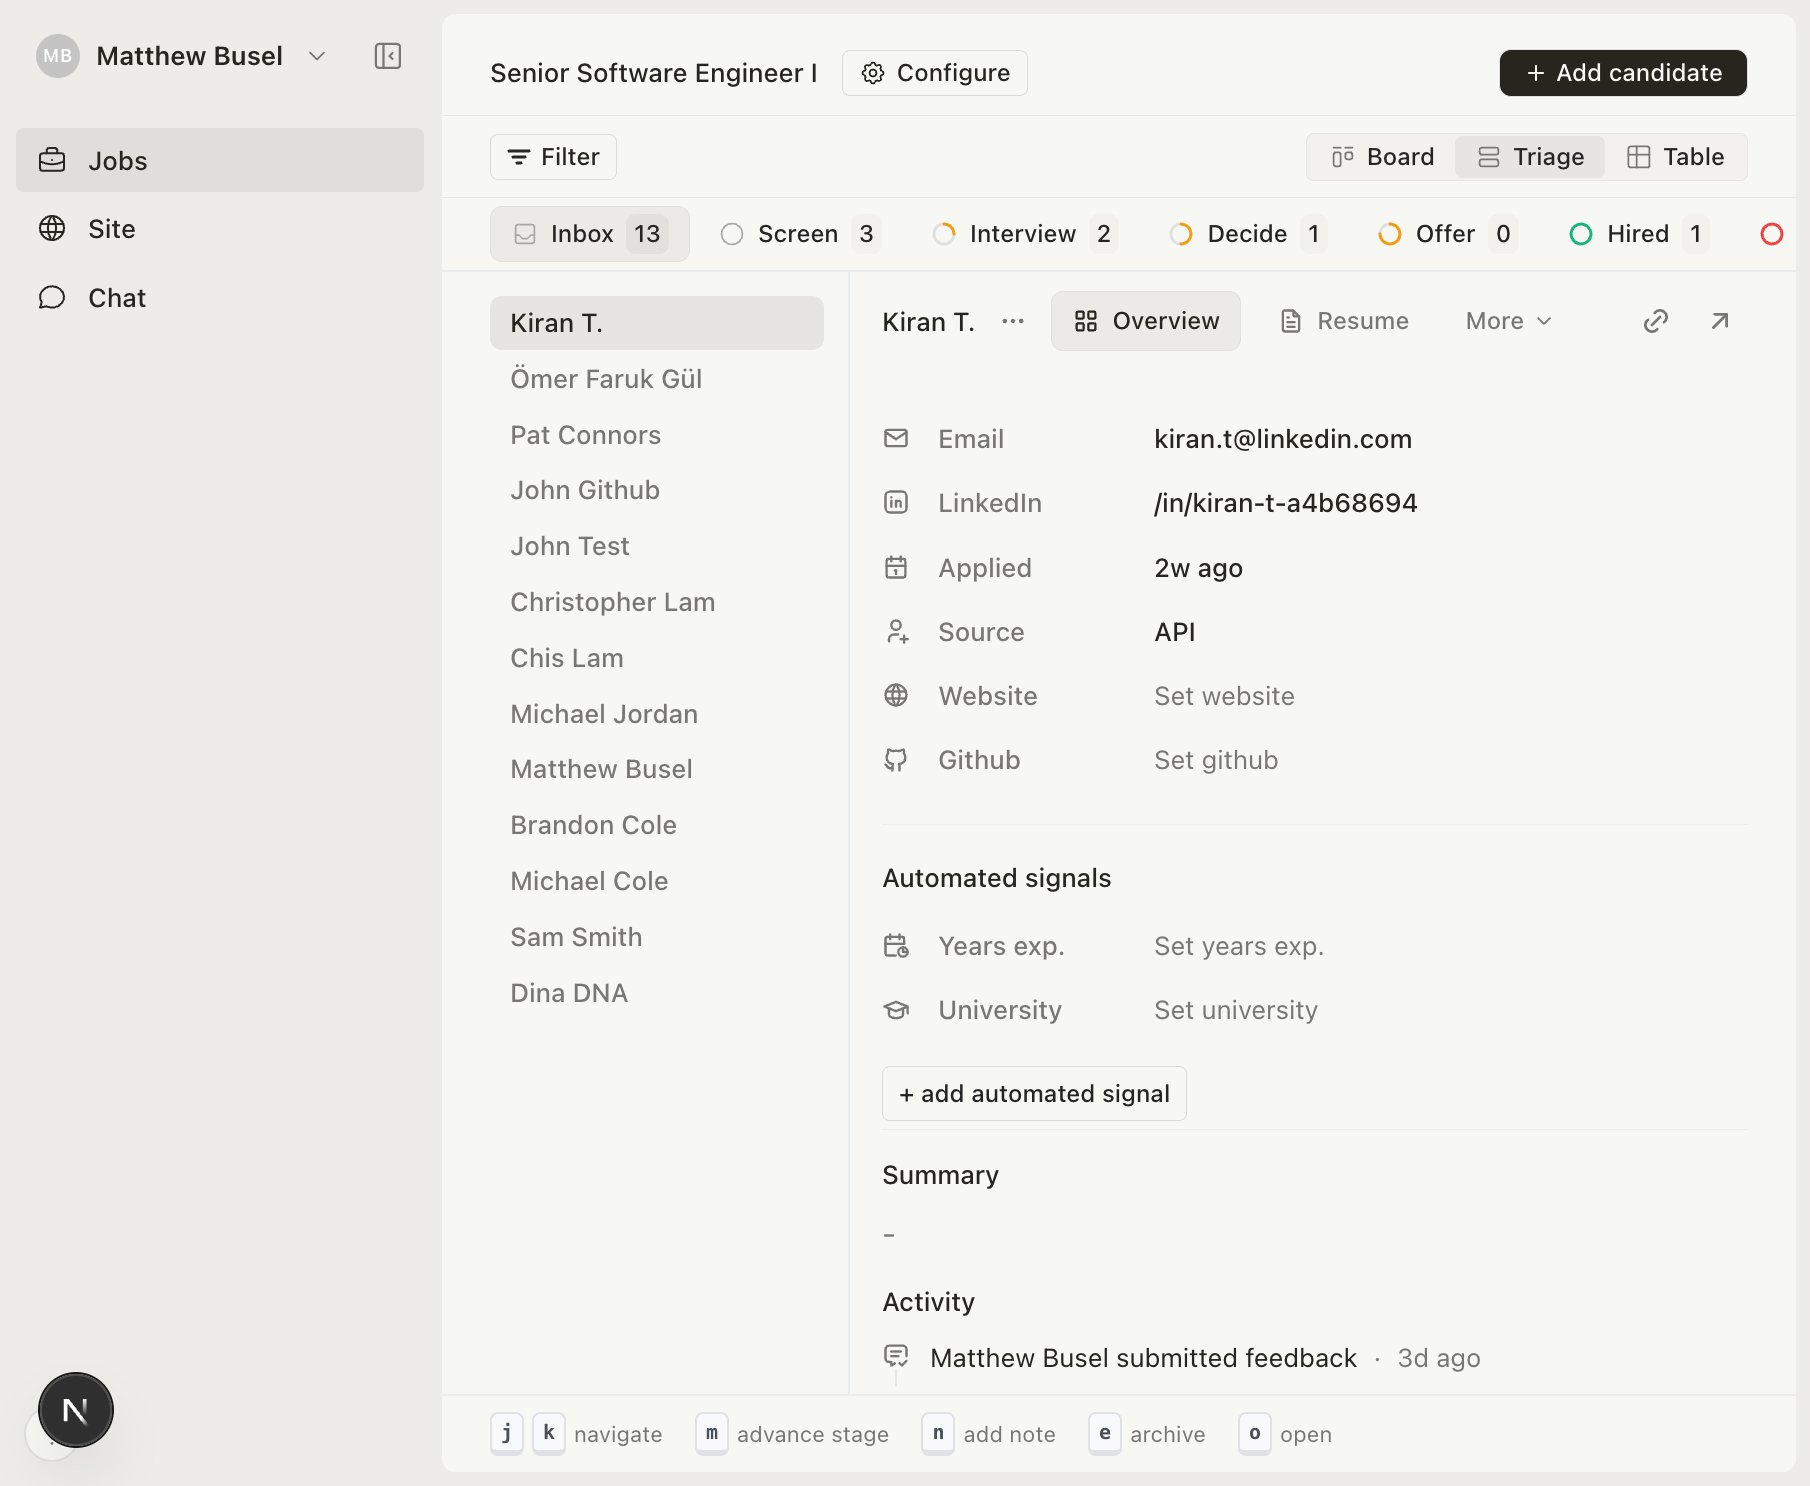Select candidate Ömer Faruk Gül
Screen dimensions: 1810x1486
click(x=657, y=379)
